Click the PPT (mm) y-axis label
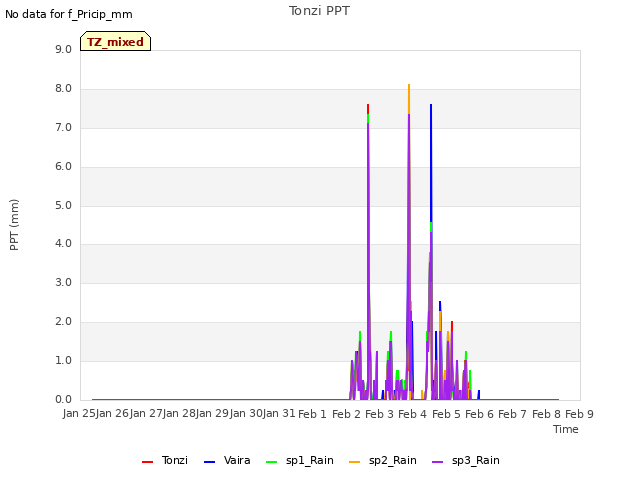This screenshot has width=640, height=480. pyautogui.click(x=14, y=224)
